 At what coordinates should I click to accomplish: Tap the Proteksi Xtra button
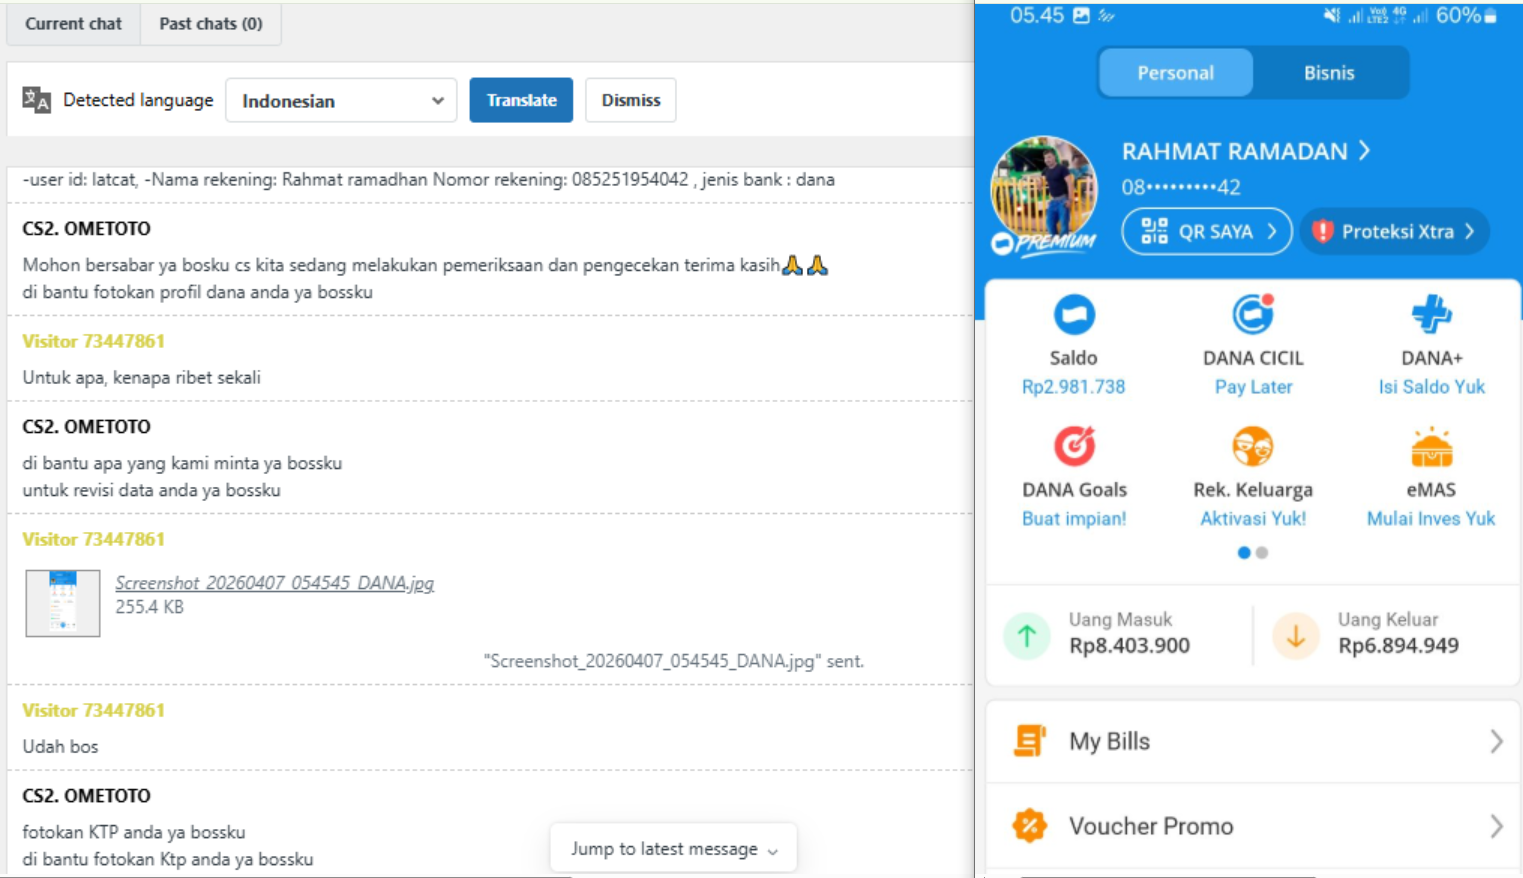coord(1395,231)
